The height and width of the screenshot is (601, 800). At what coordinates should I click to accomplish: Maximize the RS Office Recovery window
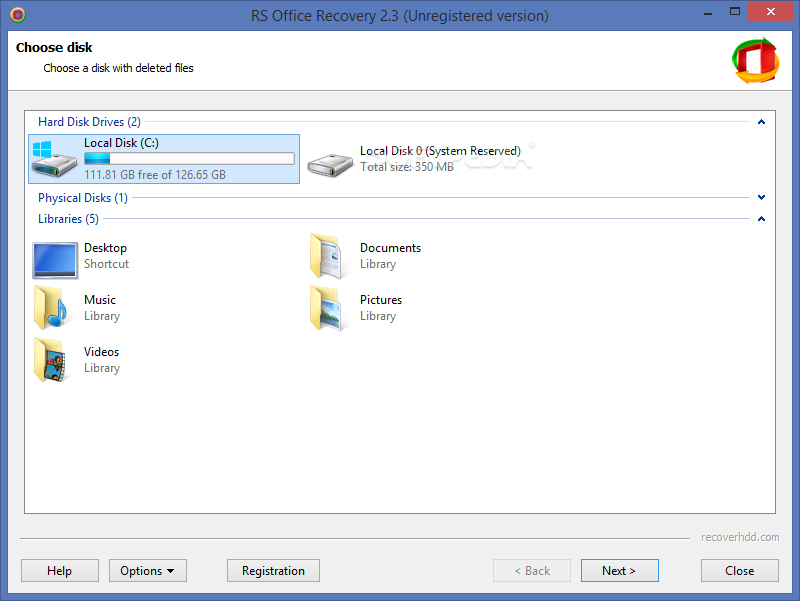tap(735, 11)
